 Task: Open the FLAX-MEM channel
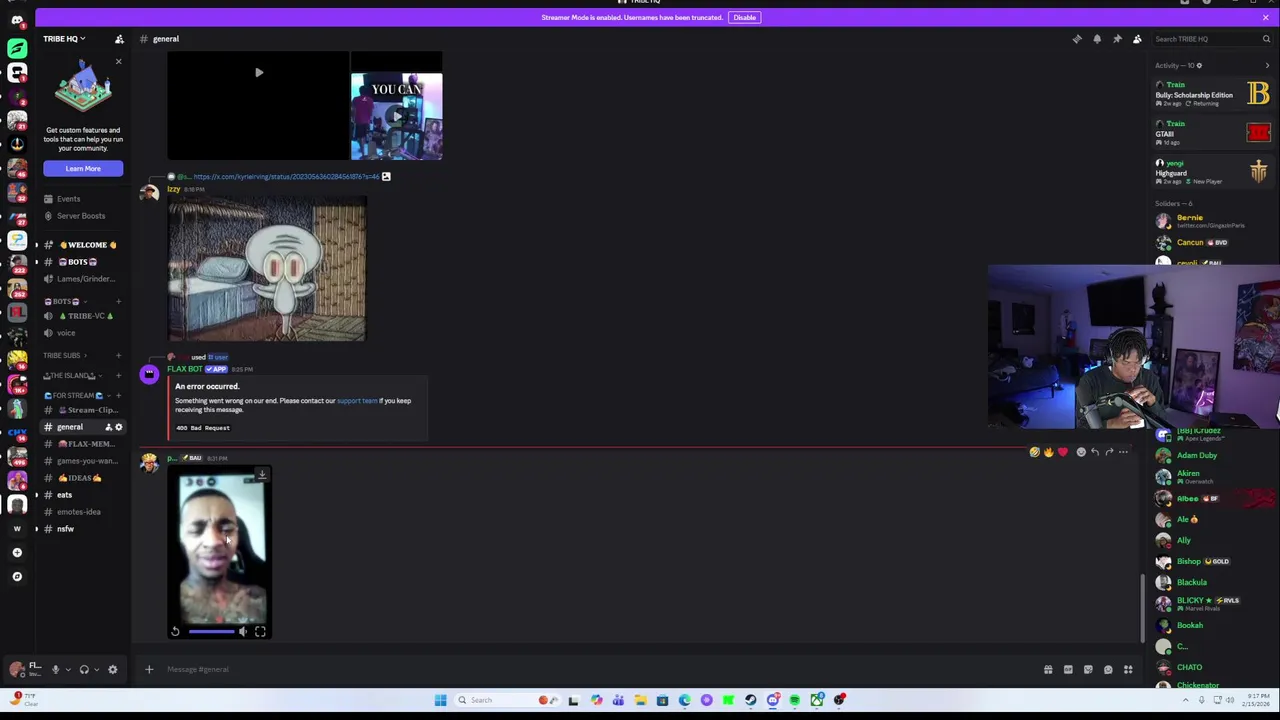coord(82,444)
